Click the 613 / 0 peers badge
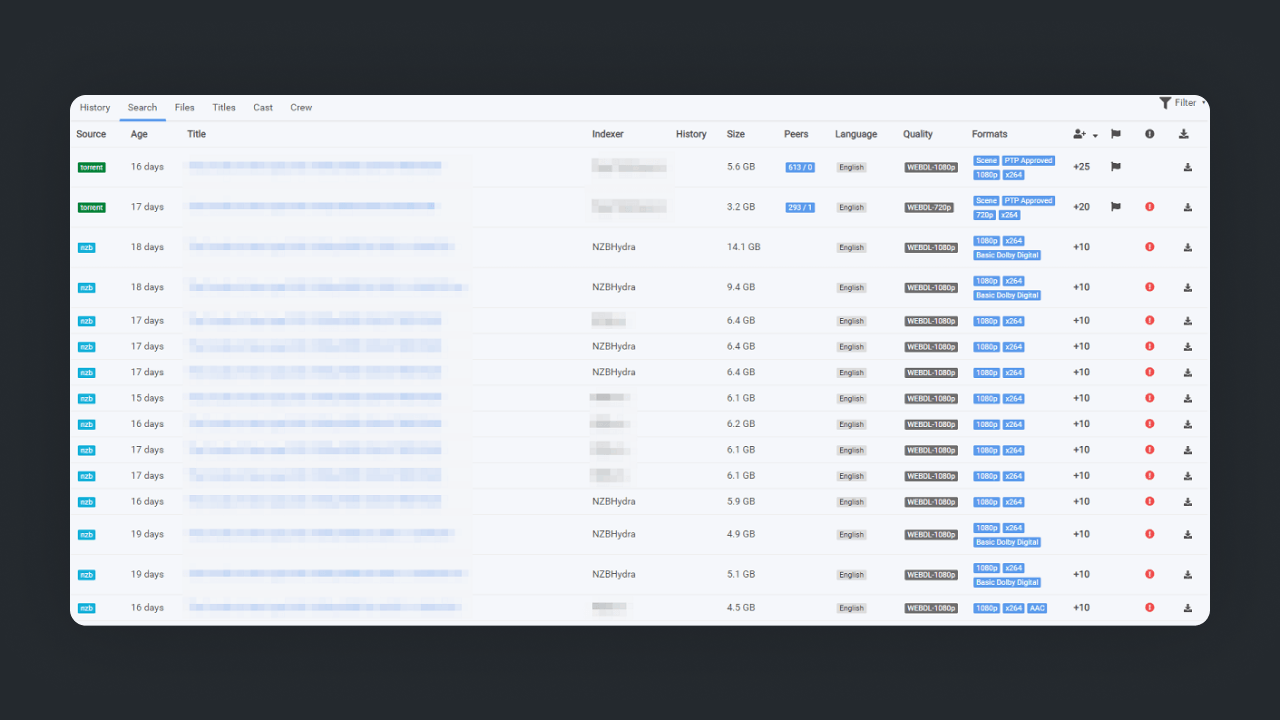The width and height of the screenshot is (1280, 720). [x=800, y=168]
